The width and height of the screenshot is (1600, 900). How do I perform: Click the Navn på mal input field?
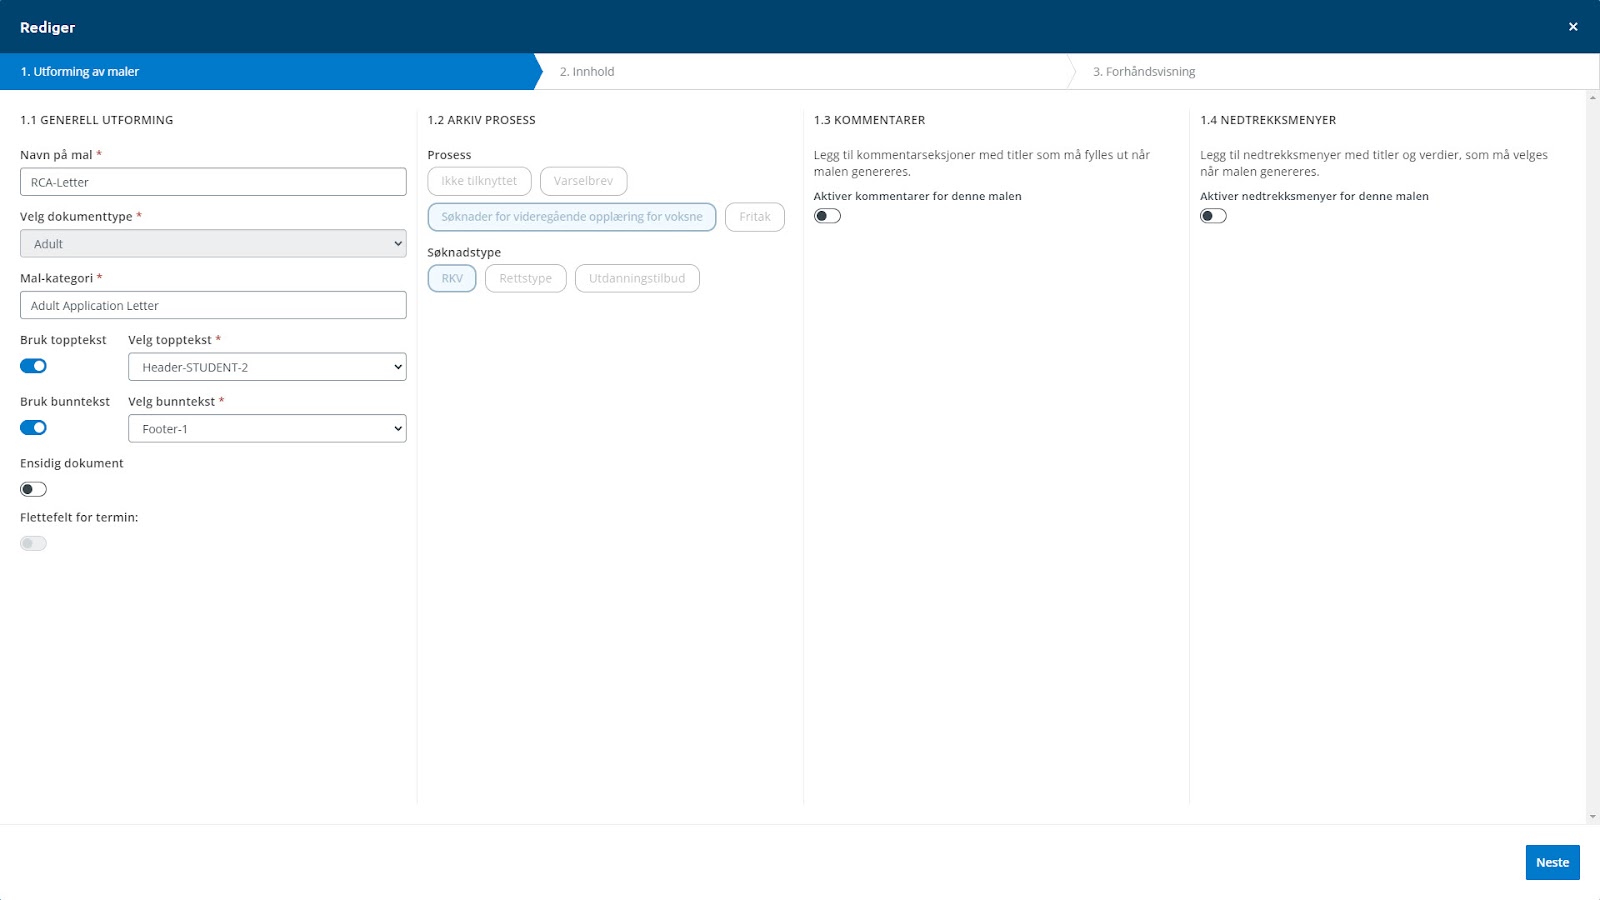tap(213, 182)
